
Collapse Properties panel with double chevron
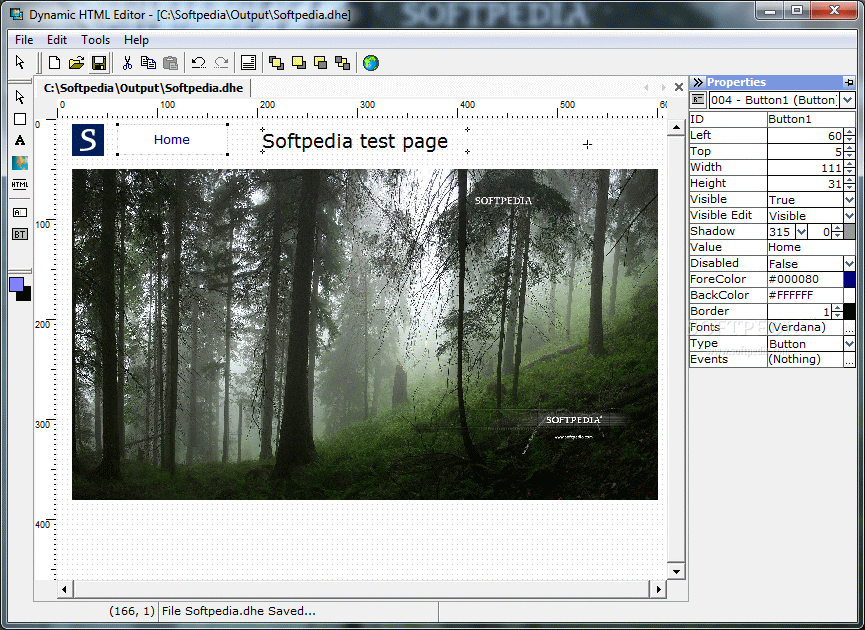(698, 82)
